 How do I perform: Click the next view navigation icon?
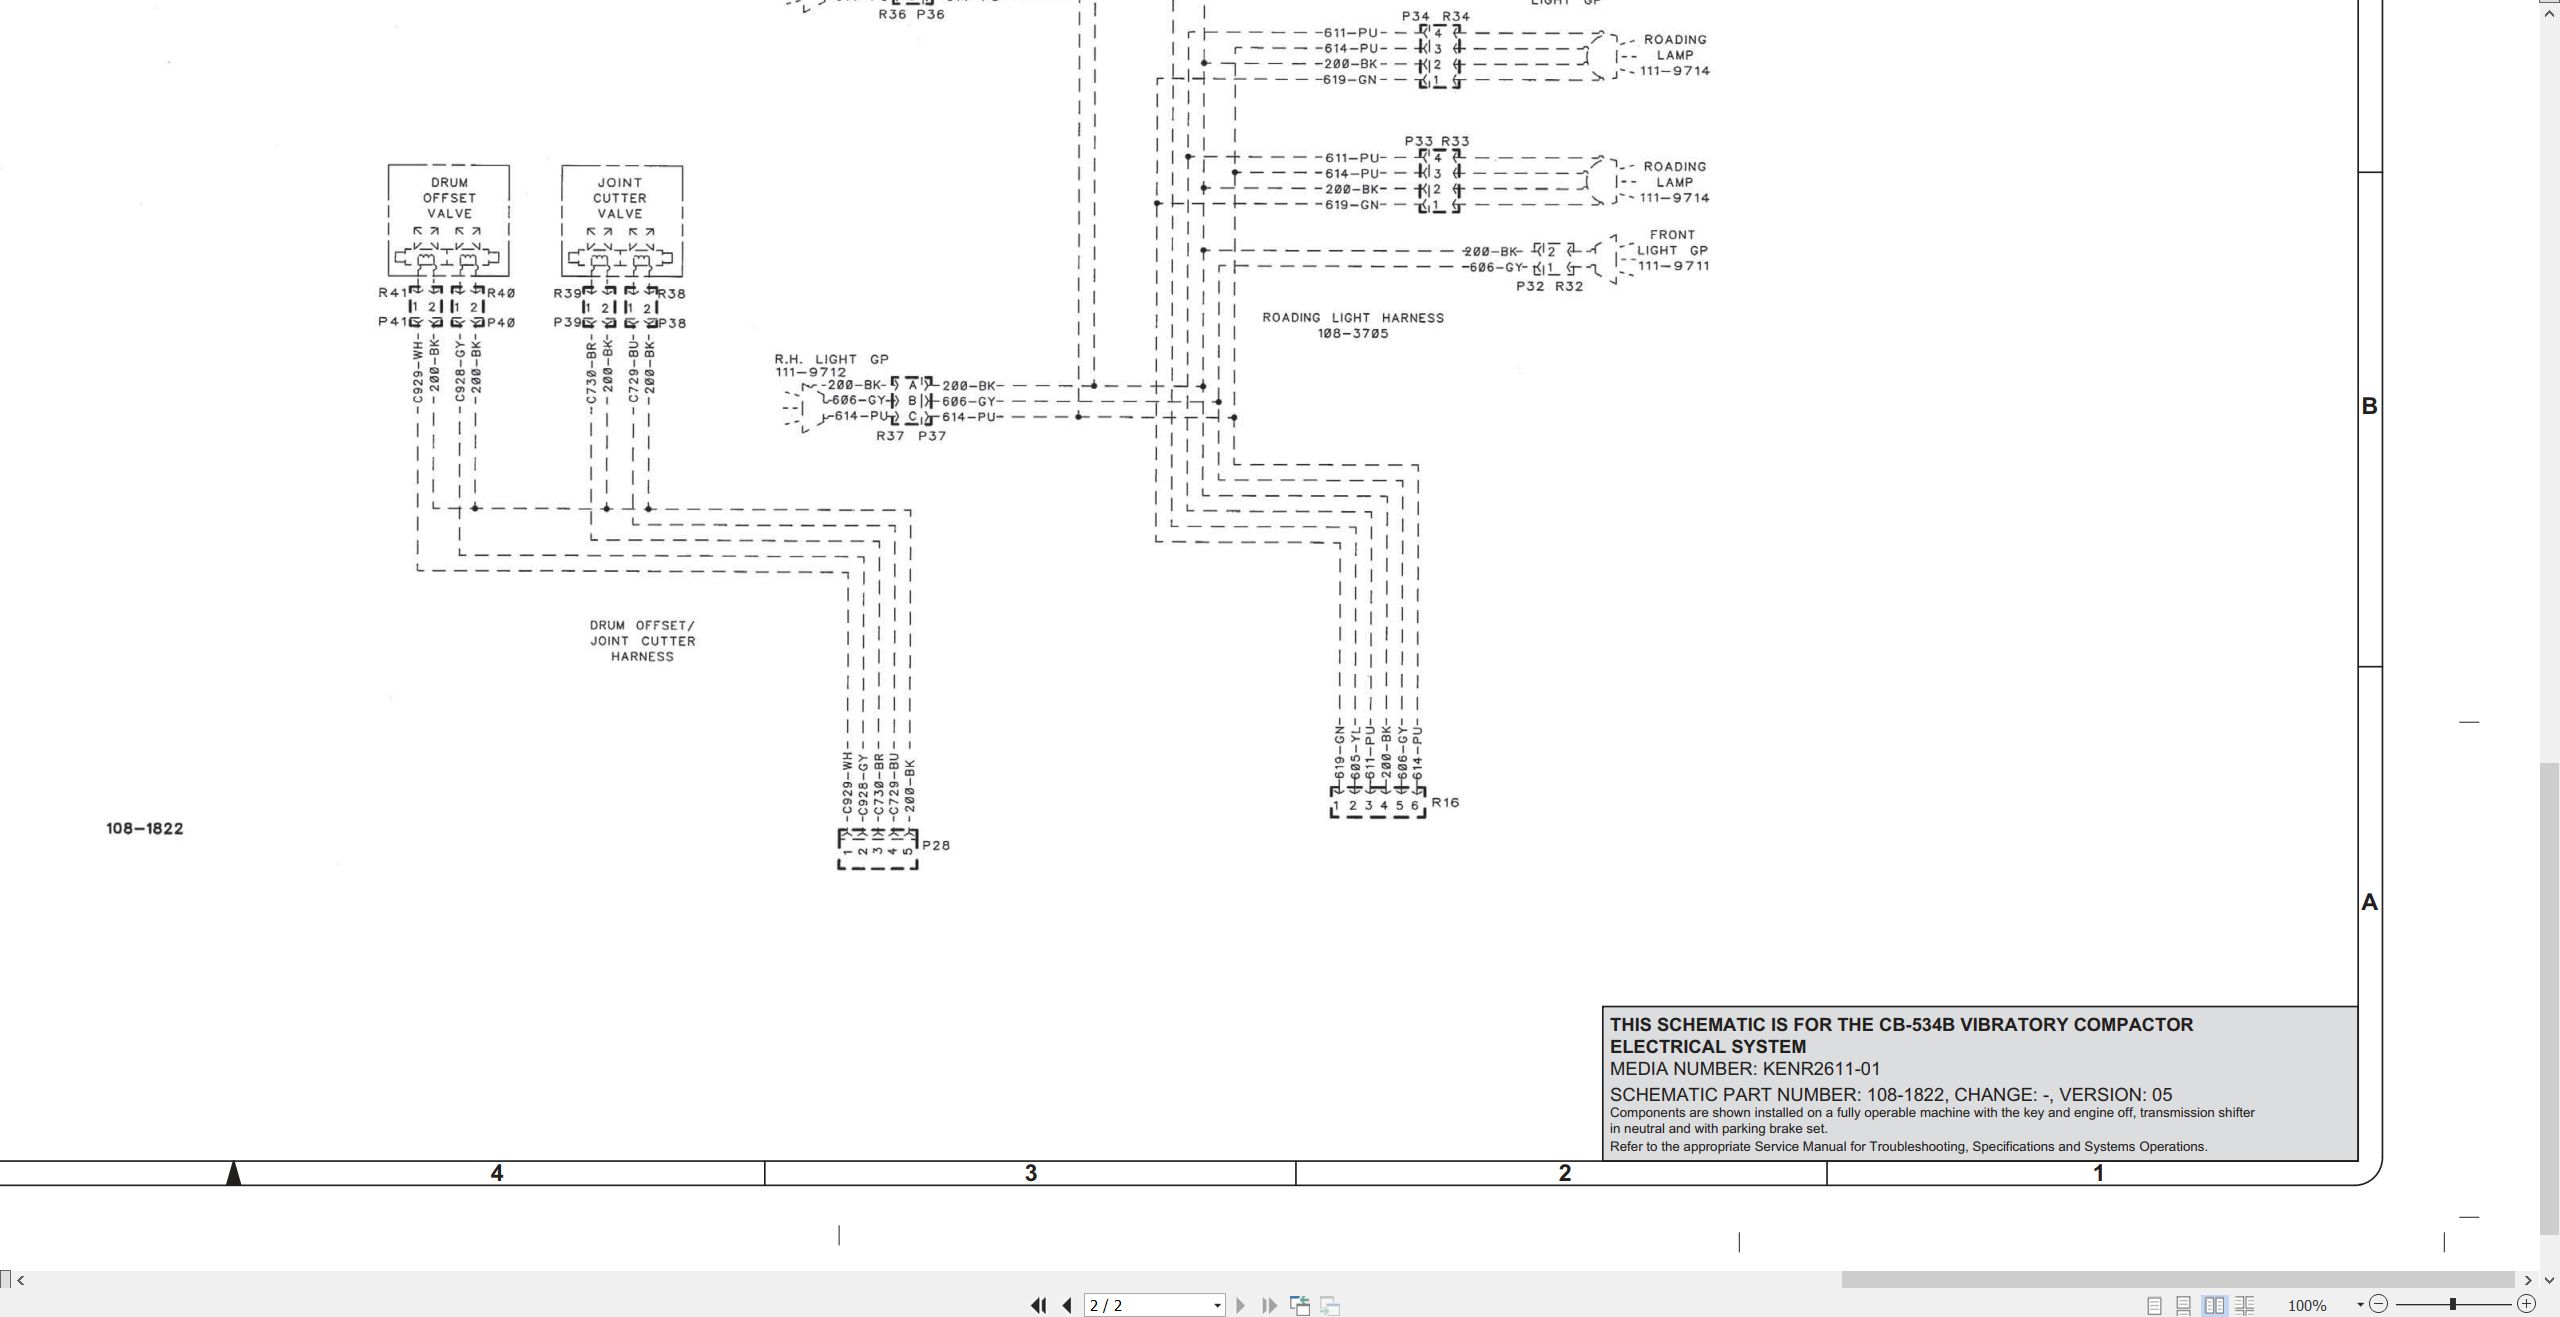[x=1330, y=1305]
